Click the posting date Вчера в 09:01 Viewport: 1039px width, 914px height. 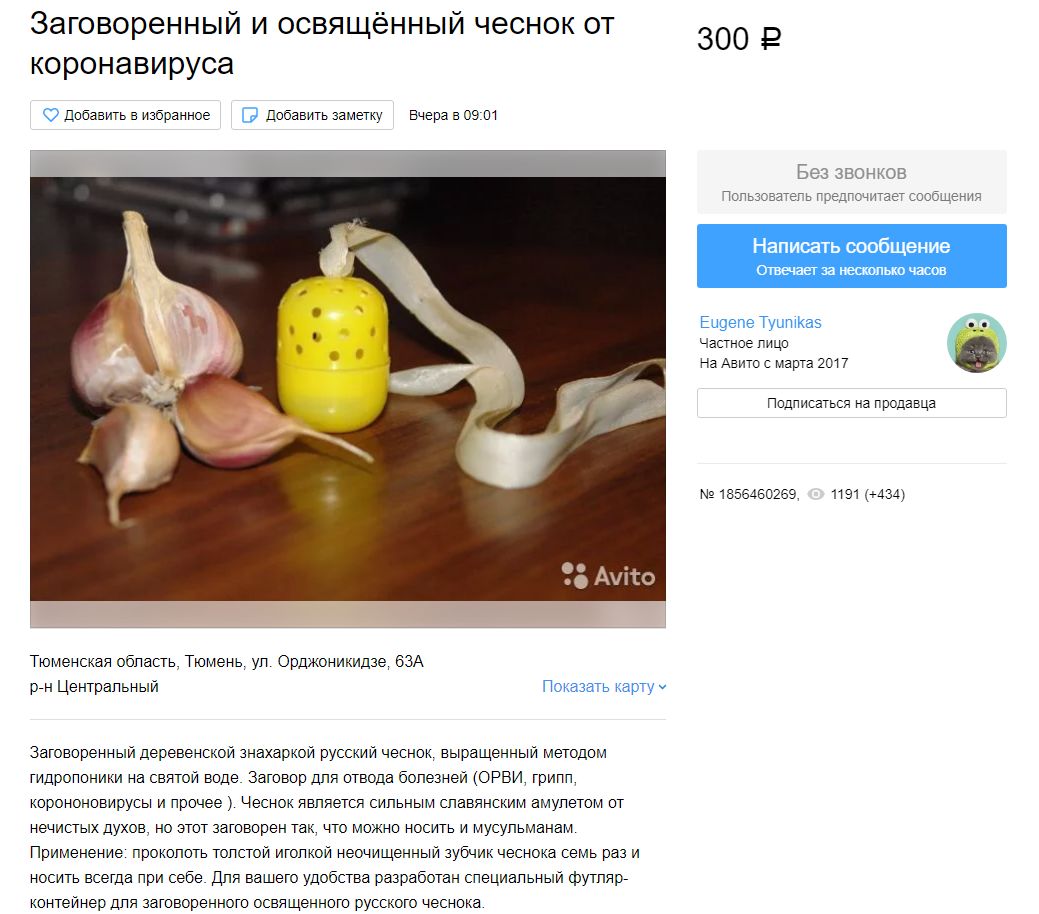click(453, 115)
